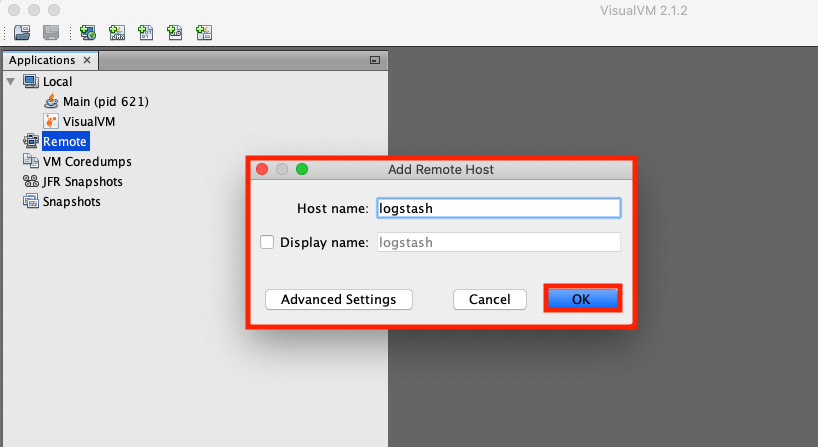Viewport: 818px width, 447px height.
Task: Zoom Add Remote Host dialog via green button
Action: tap(302, 169)
